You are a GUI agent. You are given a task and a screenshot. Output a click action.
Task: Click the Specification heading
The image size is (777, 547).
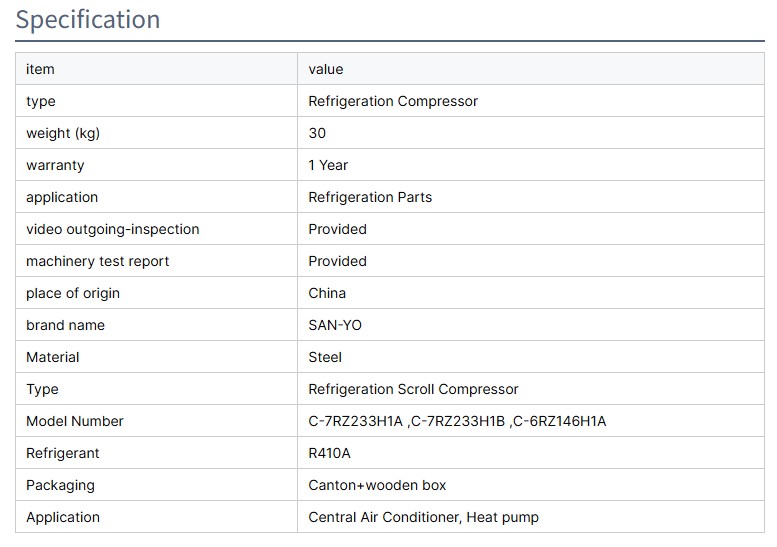coord(88,20)
